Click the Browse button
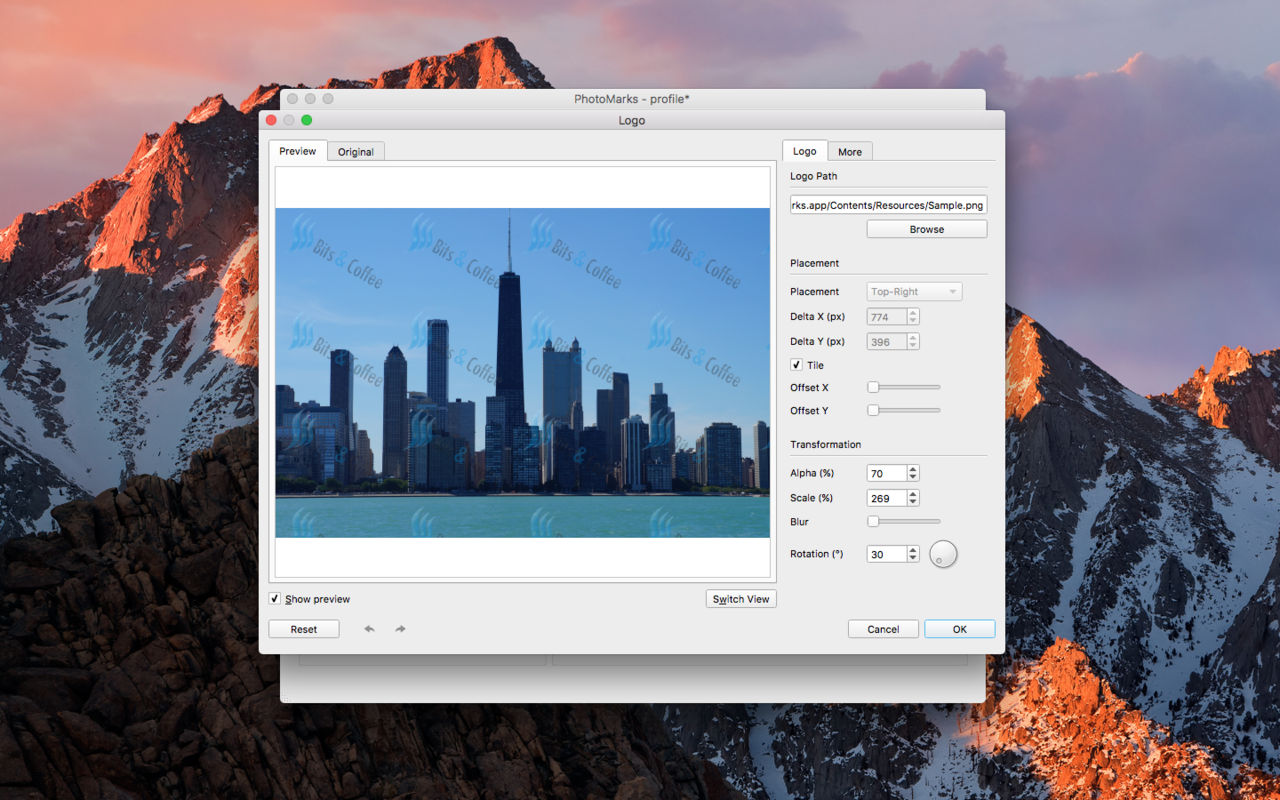Viewport: 1280px width, 800px height. pos(927,229)
